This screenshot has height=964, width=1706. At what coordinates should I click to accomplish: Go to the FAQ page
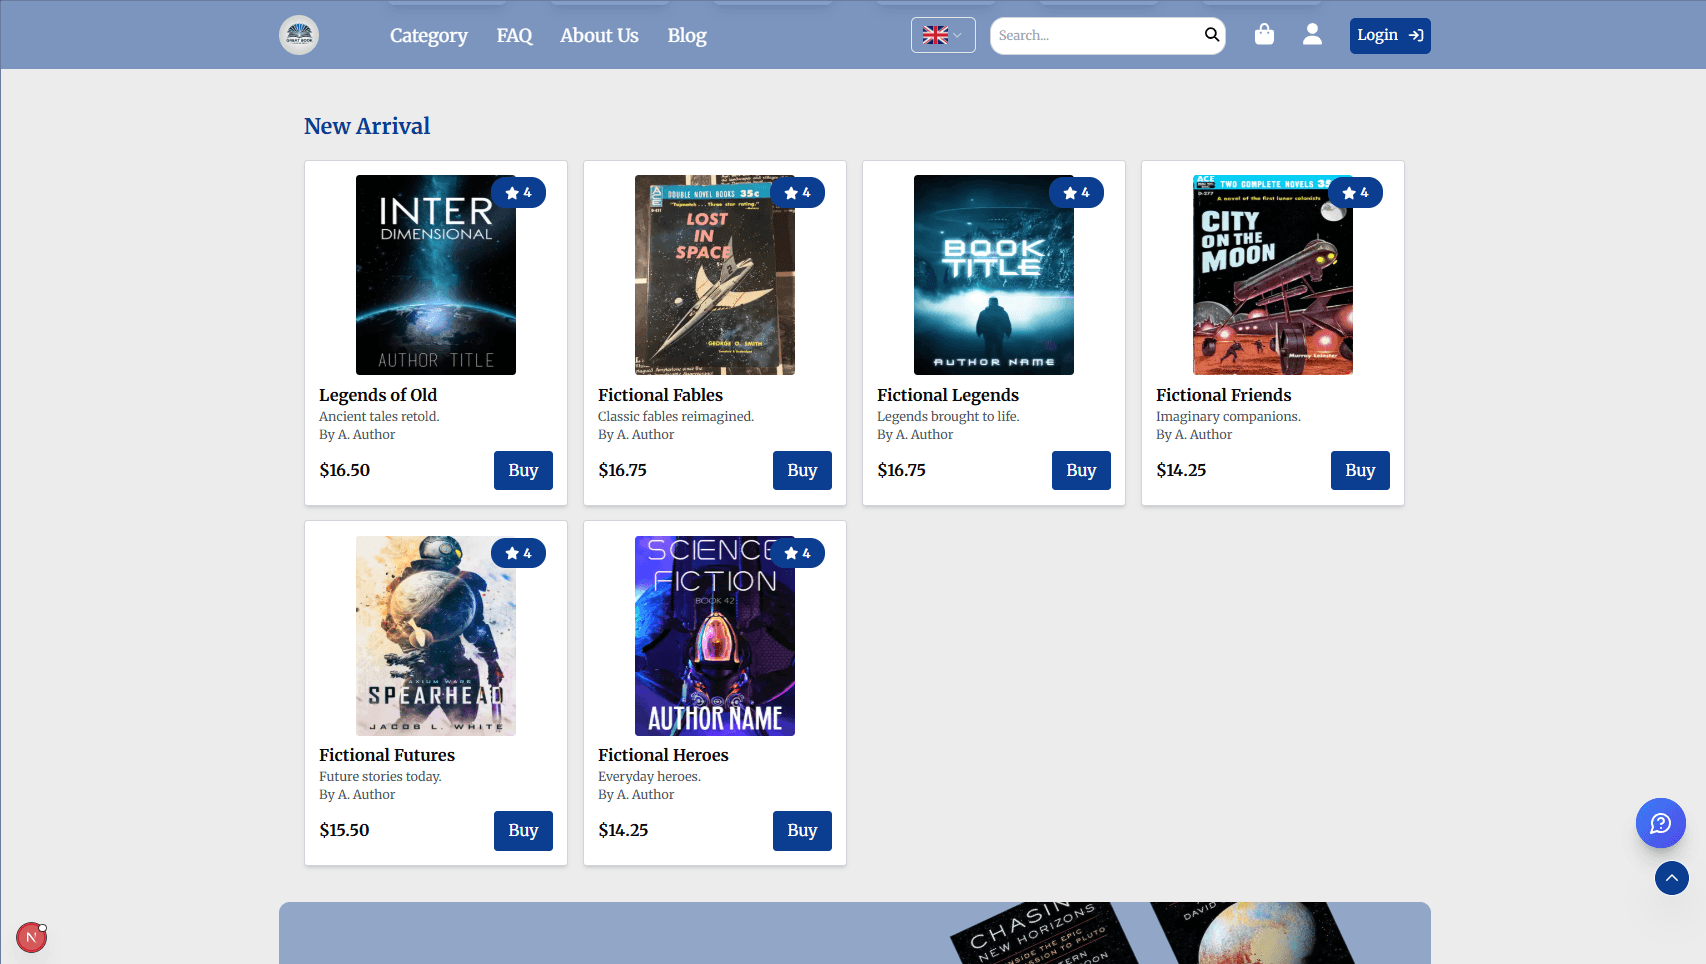coord(514,35)
